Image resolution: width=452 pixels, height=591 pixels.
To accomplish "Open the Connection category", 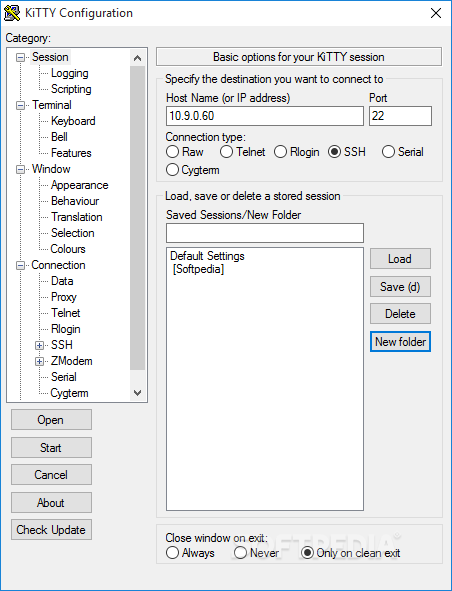I will 58,265.
